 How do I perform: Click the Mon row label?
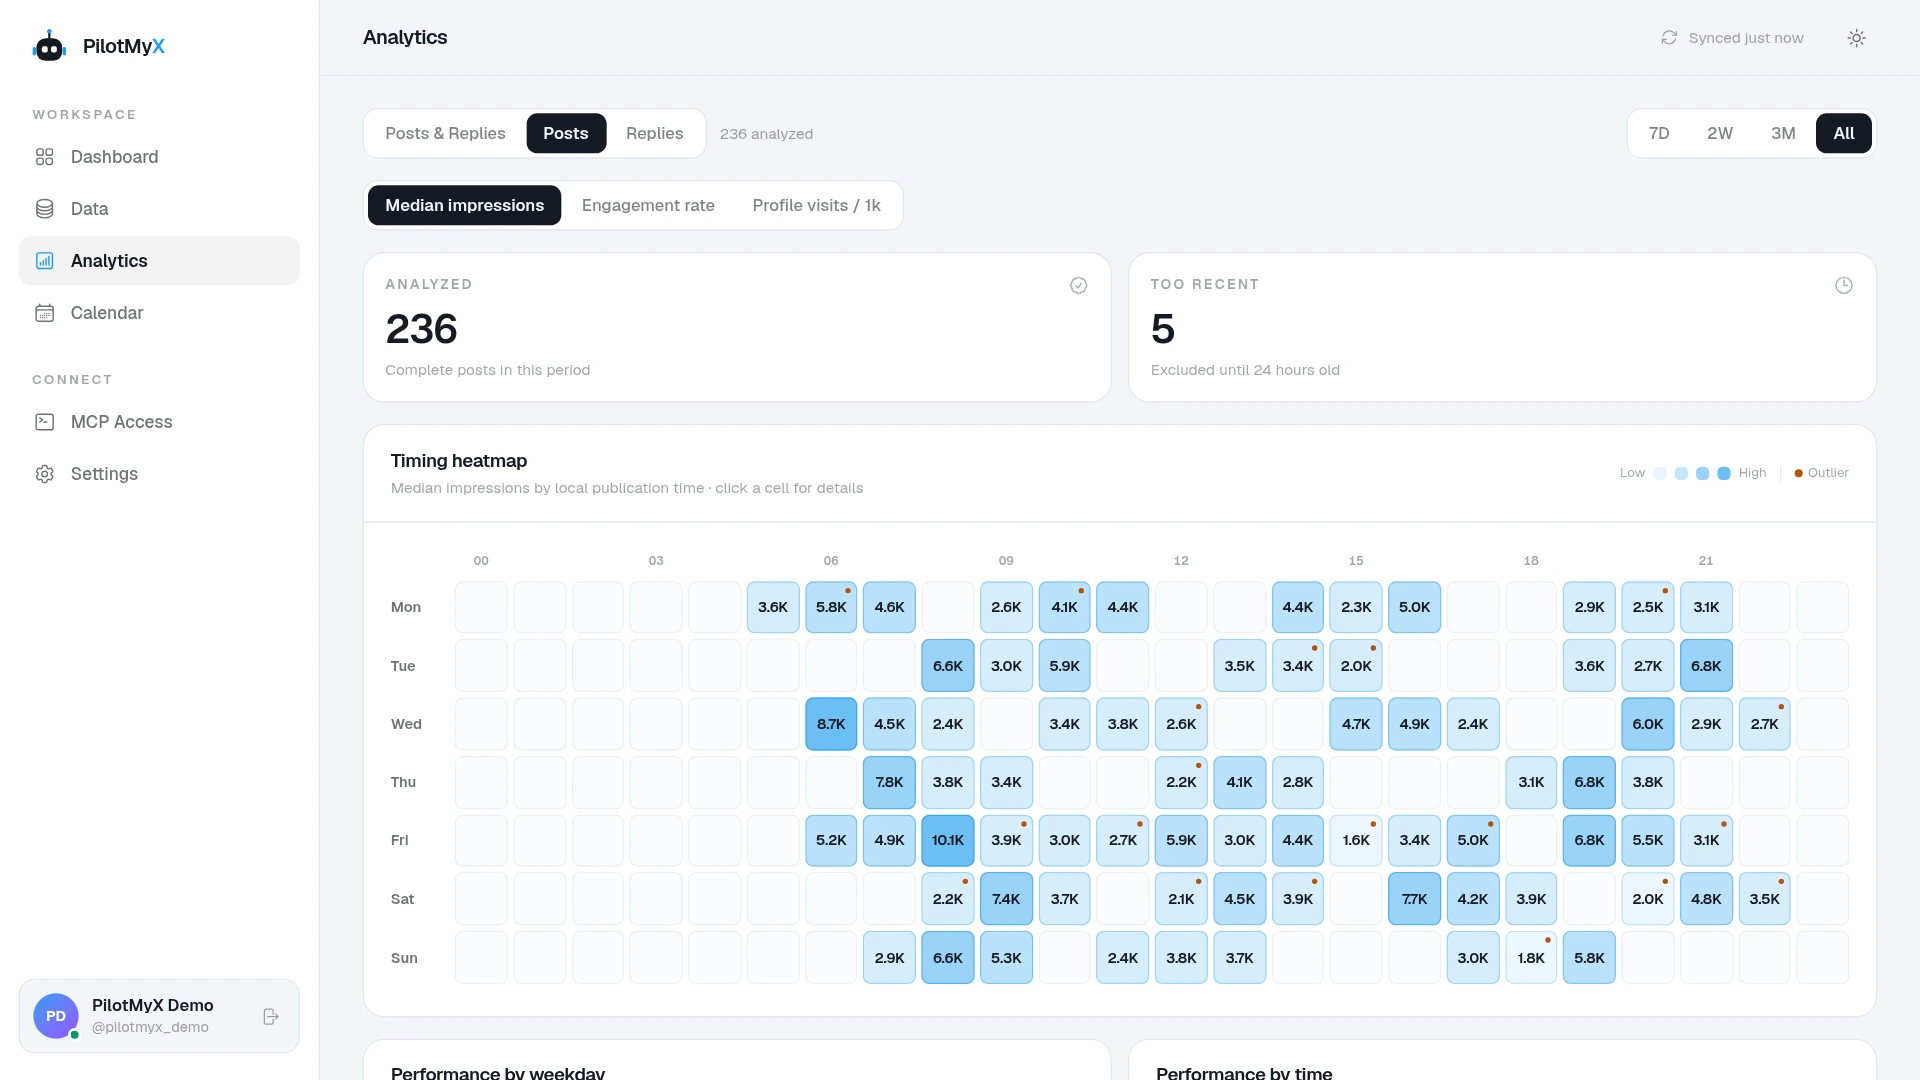[406, 608]
